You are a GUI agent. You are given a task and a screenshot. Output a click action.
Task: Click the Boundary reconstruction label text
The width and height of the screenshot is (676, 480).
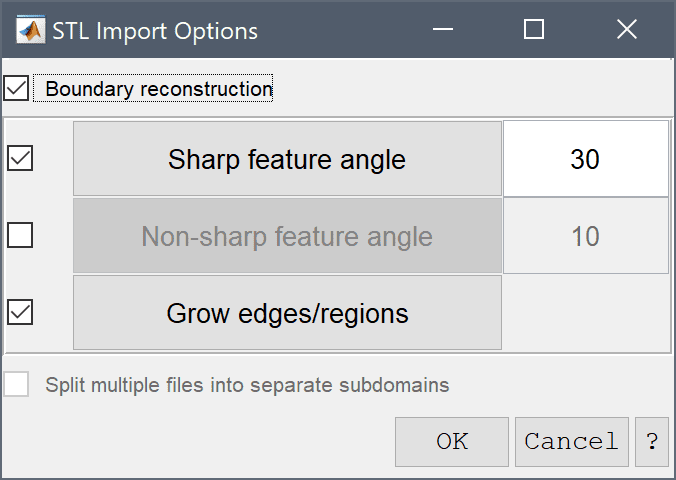(x=159, y=89)
